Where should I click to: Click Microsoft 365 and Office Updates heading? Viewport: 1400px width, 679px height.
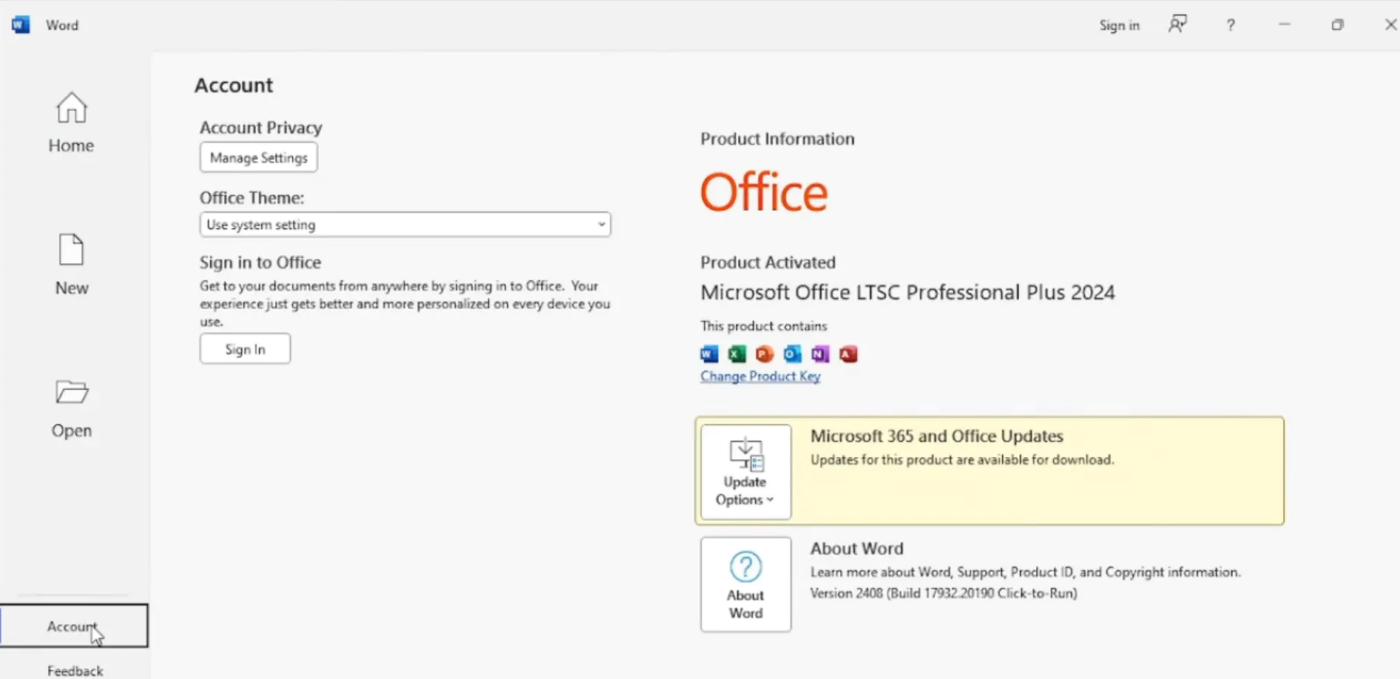936,436
